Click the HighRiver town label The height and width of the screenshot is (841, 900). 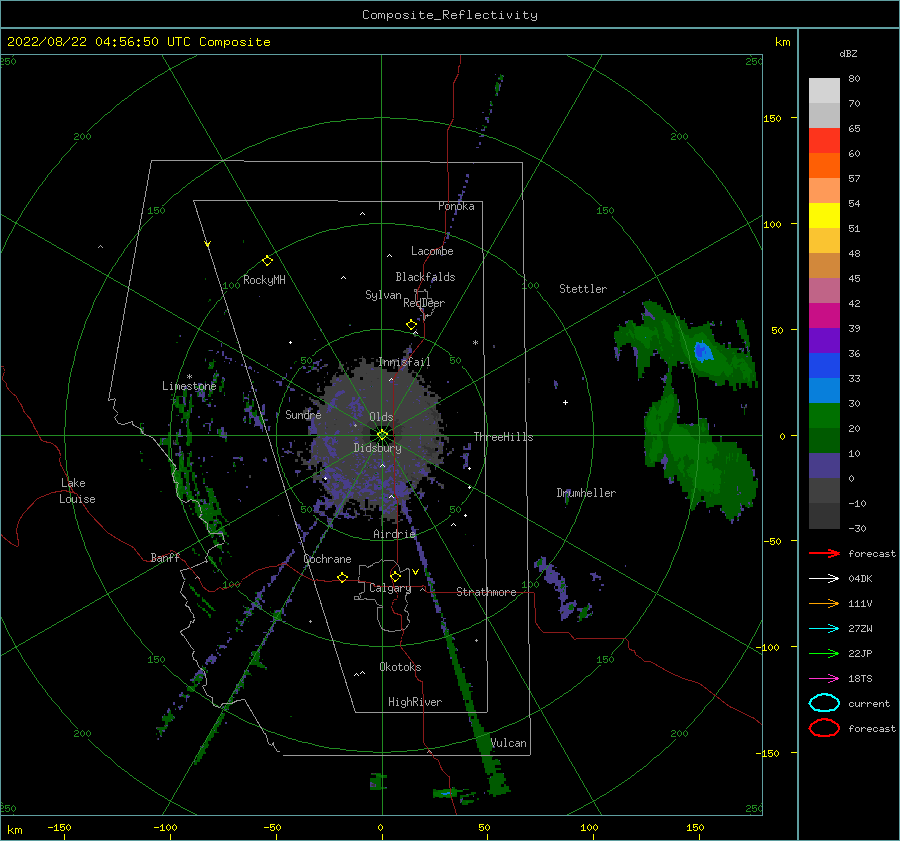(415, 702)
